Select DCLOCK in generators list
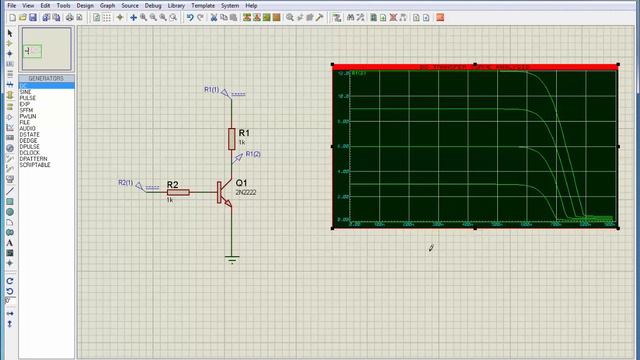The width and height of the screenshot is (640, 360). [30, 153]
